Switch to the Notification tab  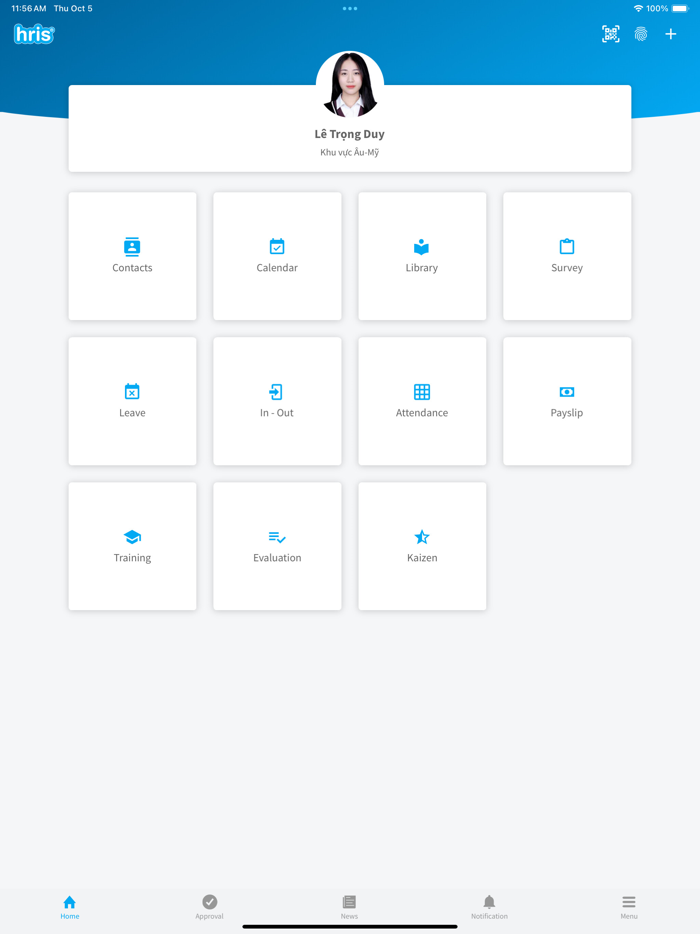point(489,907)
